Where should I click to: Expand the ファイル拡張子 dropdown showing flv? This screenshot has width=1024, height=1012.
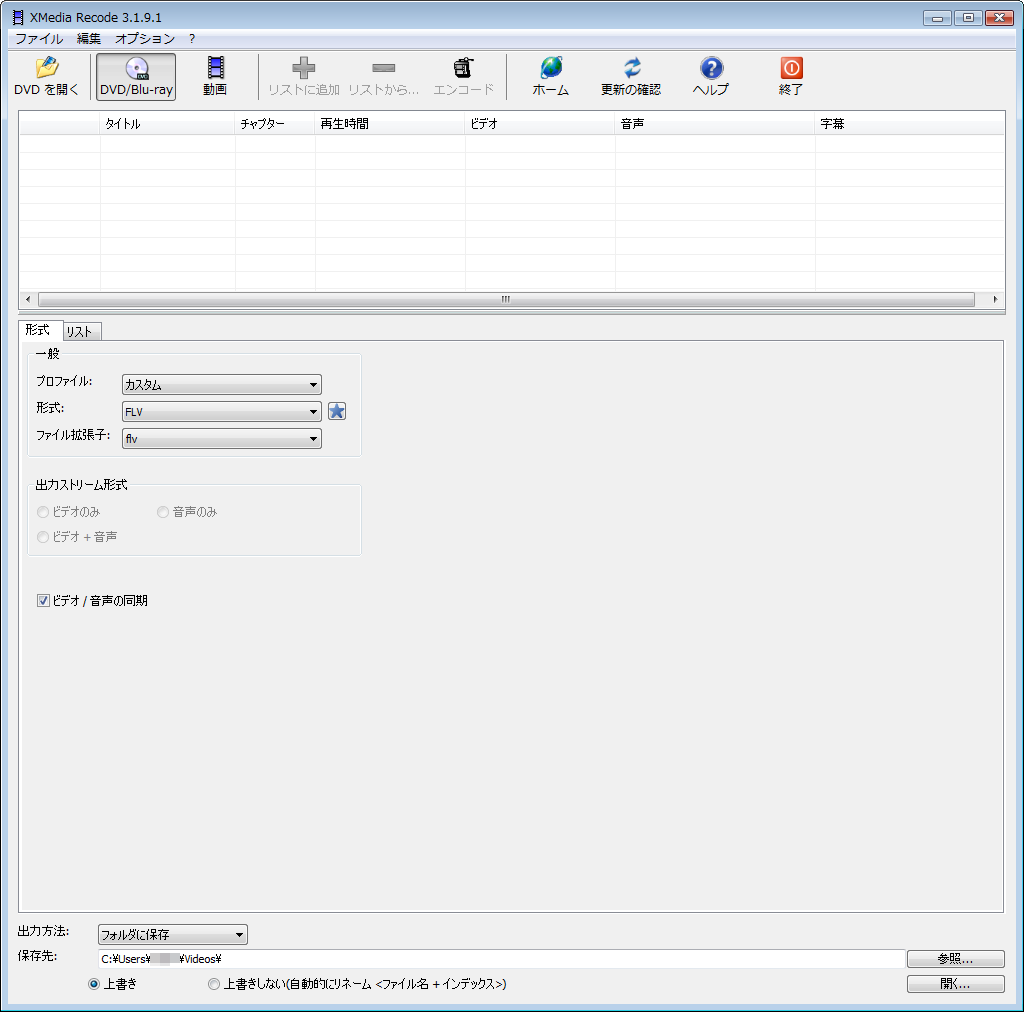(221, 439)
